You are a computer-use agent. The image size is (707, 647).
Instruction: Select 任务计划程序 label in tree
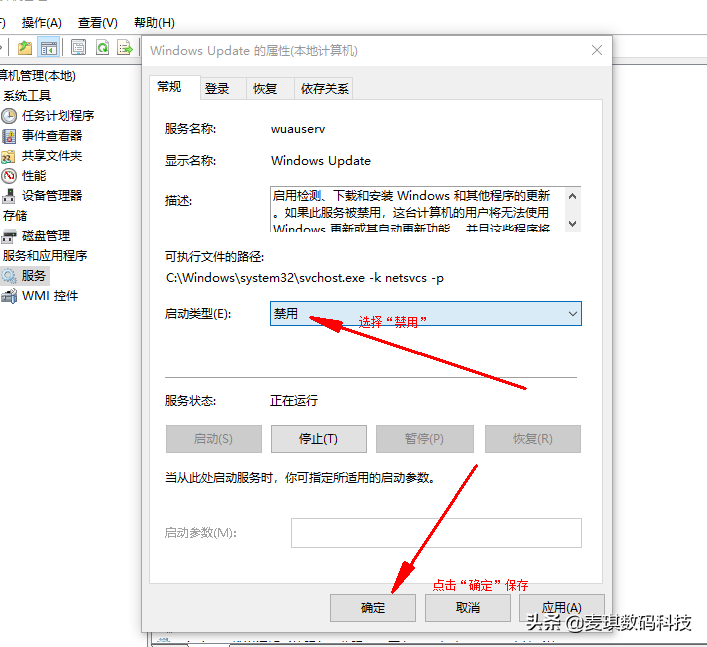click(58, 116)
